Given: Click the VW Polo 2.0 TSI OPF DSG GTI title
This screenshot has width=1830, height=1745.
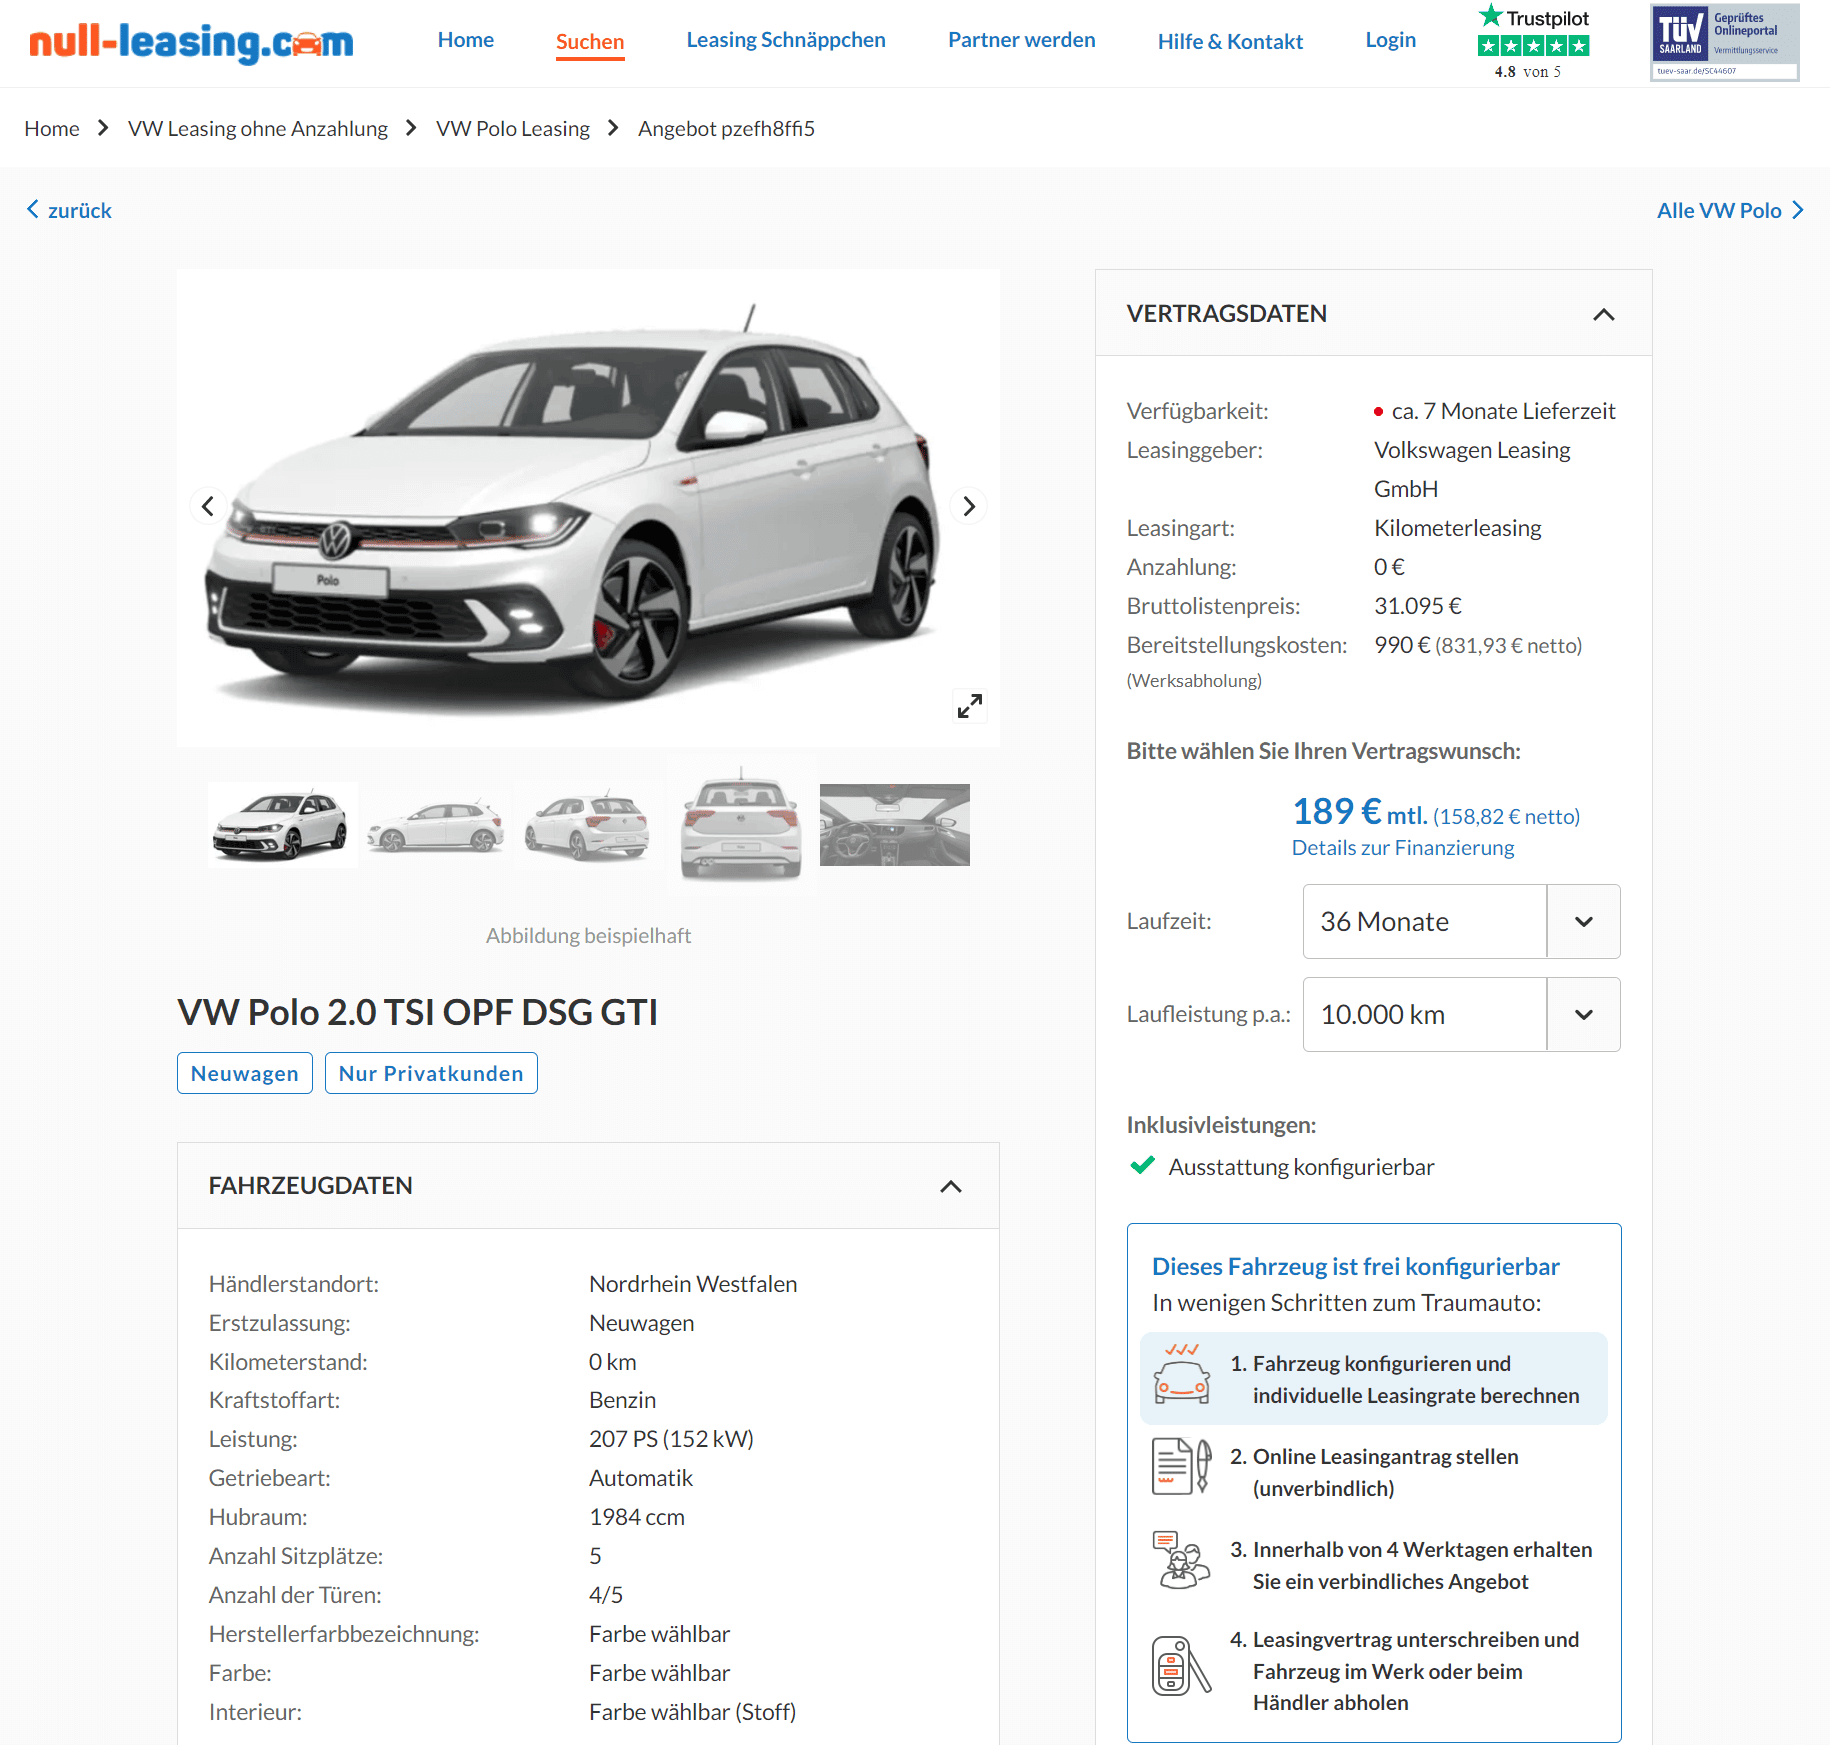Looking at the screenshot, I should (418, 1012).
